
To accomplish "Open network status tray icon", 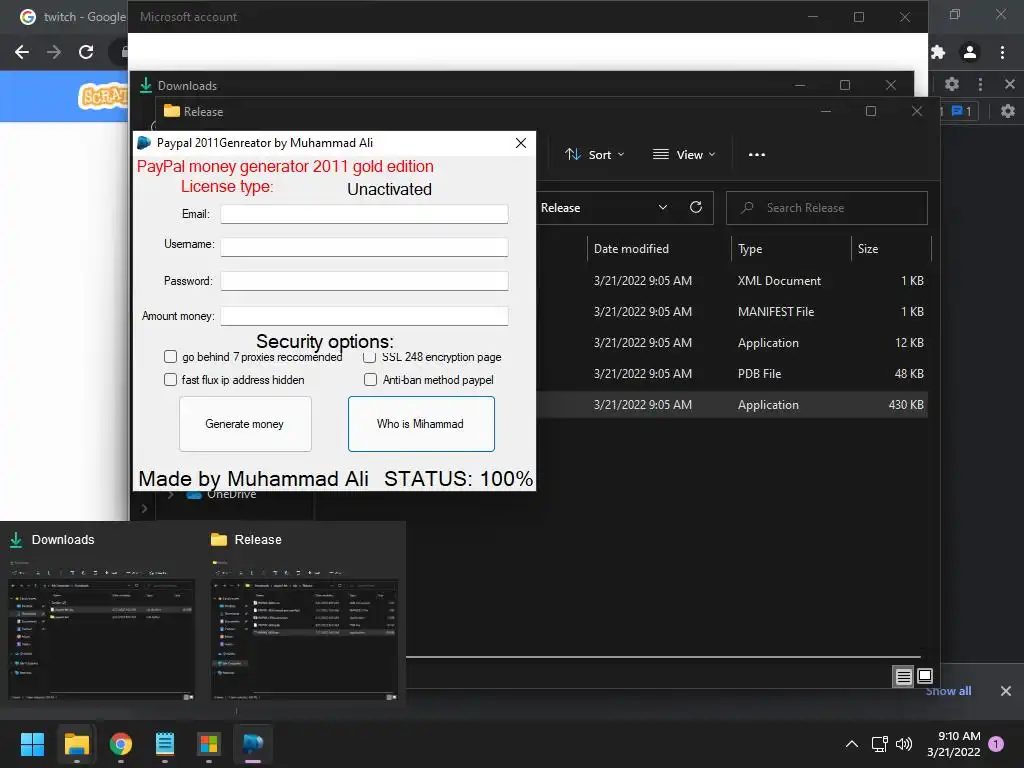I will coord(880,744).
